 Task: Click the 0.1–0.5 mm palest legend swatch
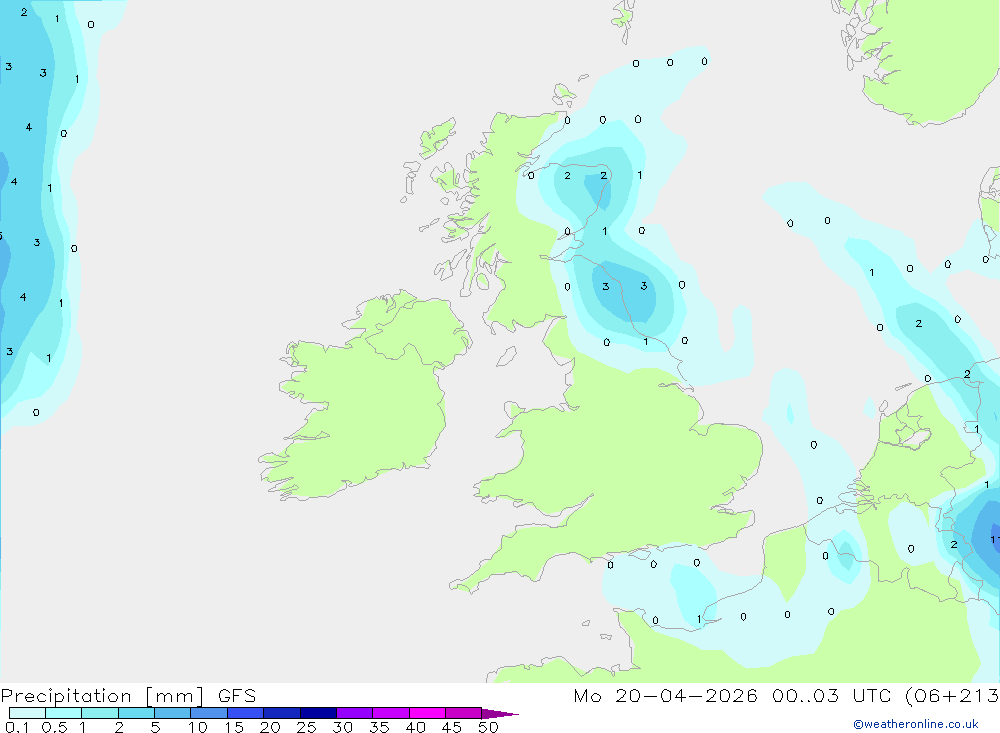click(27, 713)
